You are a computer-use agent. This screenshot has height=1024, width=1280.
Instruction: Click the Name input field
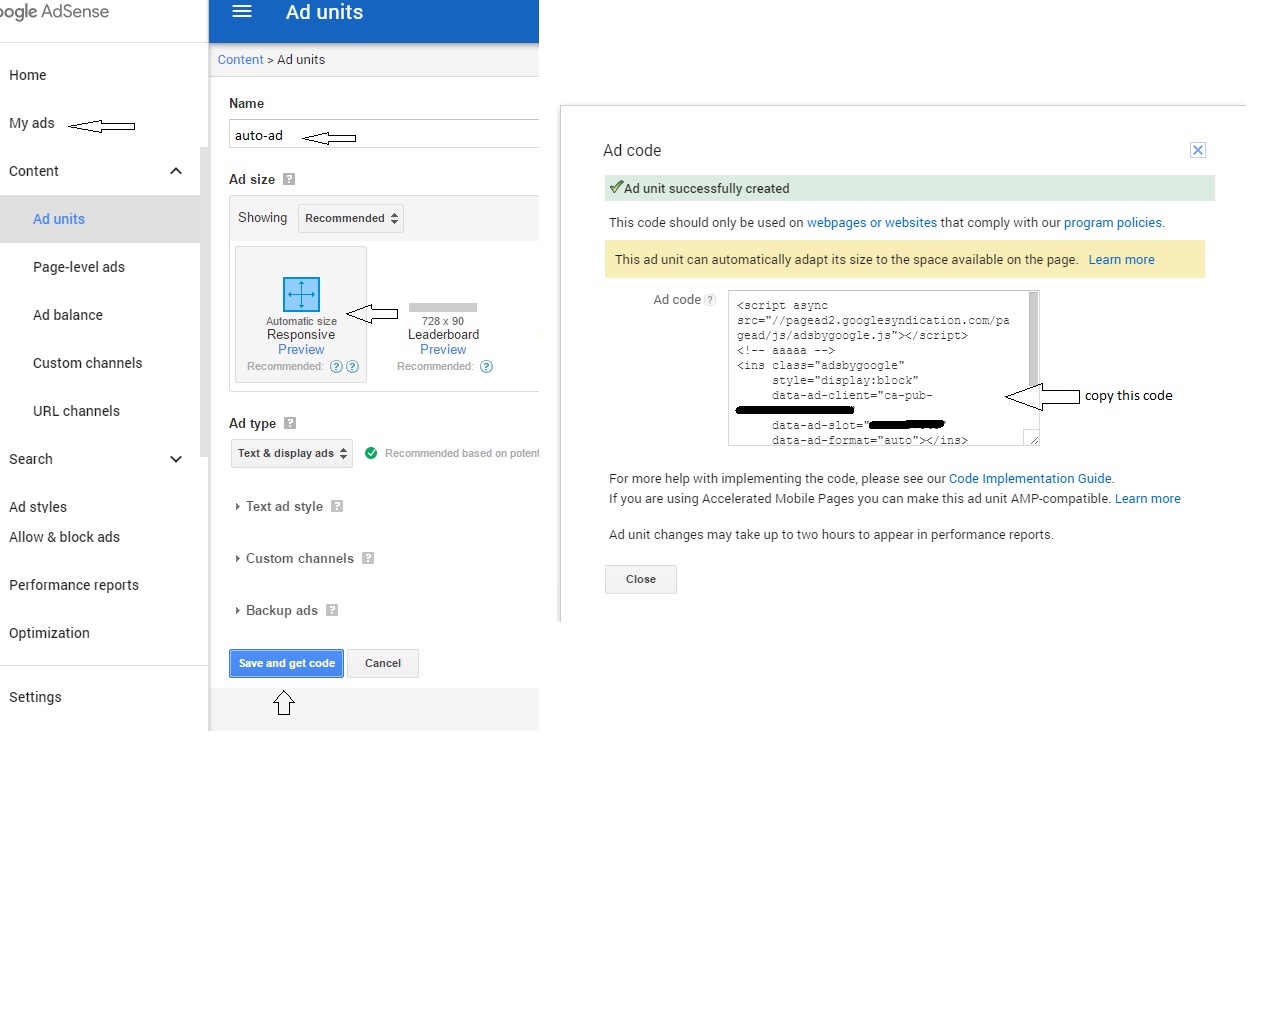pyautogui.click(x=384, y=135)
